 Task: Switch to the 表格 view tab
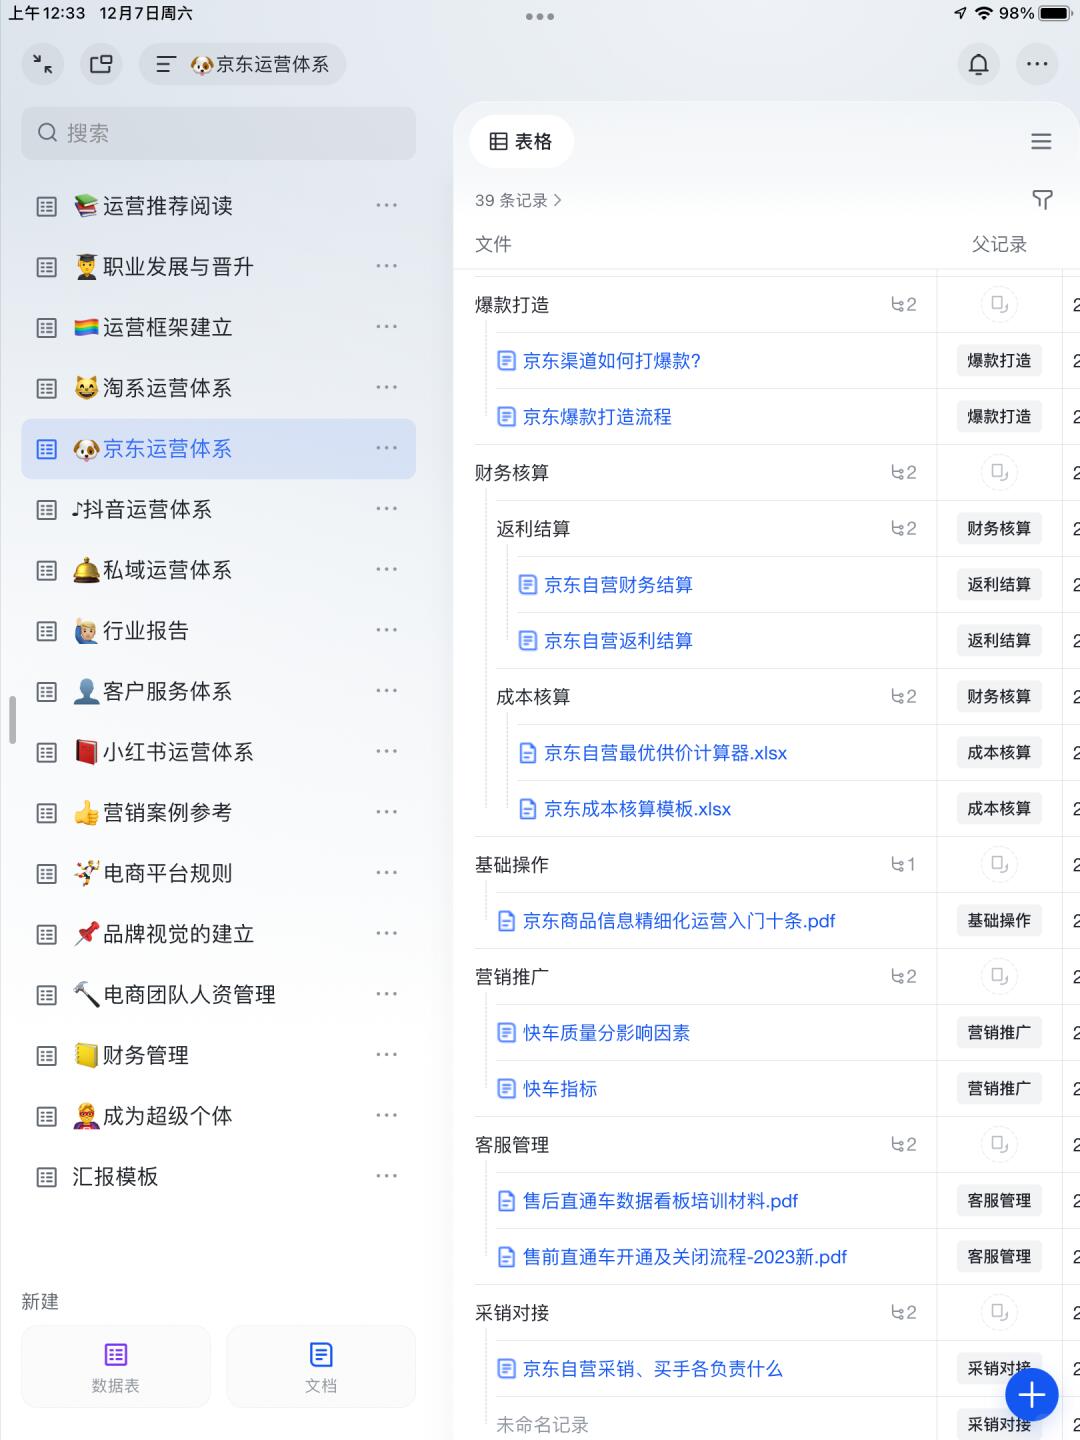coord(521,142)
